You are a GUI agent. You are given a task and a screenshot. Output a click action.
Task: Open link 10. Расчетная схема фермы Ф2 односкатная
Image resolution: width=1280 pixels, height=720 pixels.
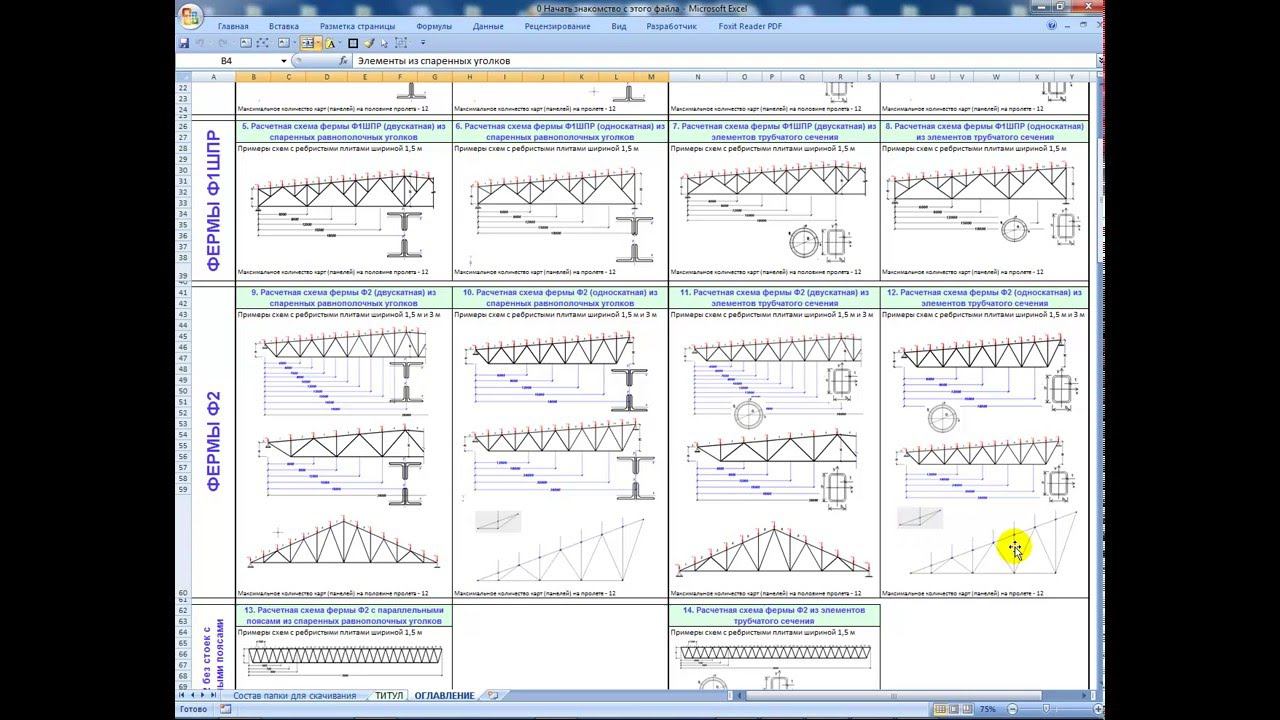tap(560, 298)
